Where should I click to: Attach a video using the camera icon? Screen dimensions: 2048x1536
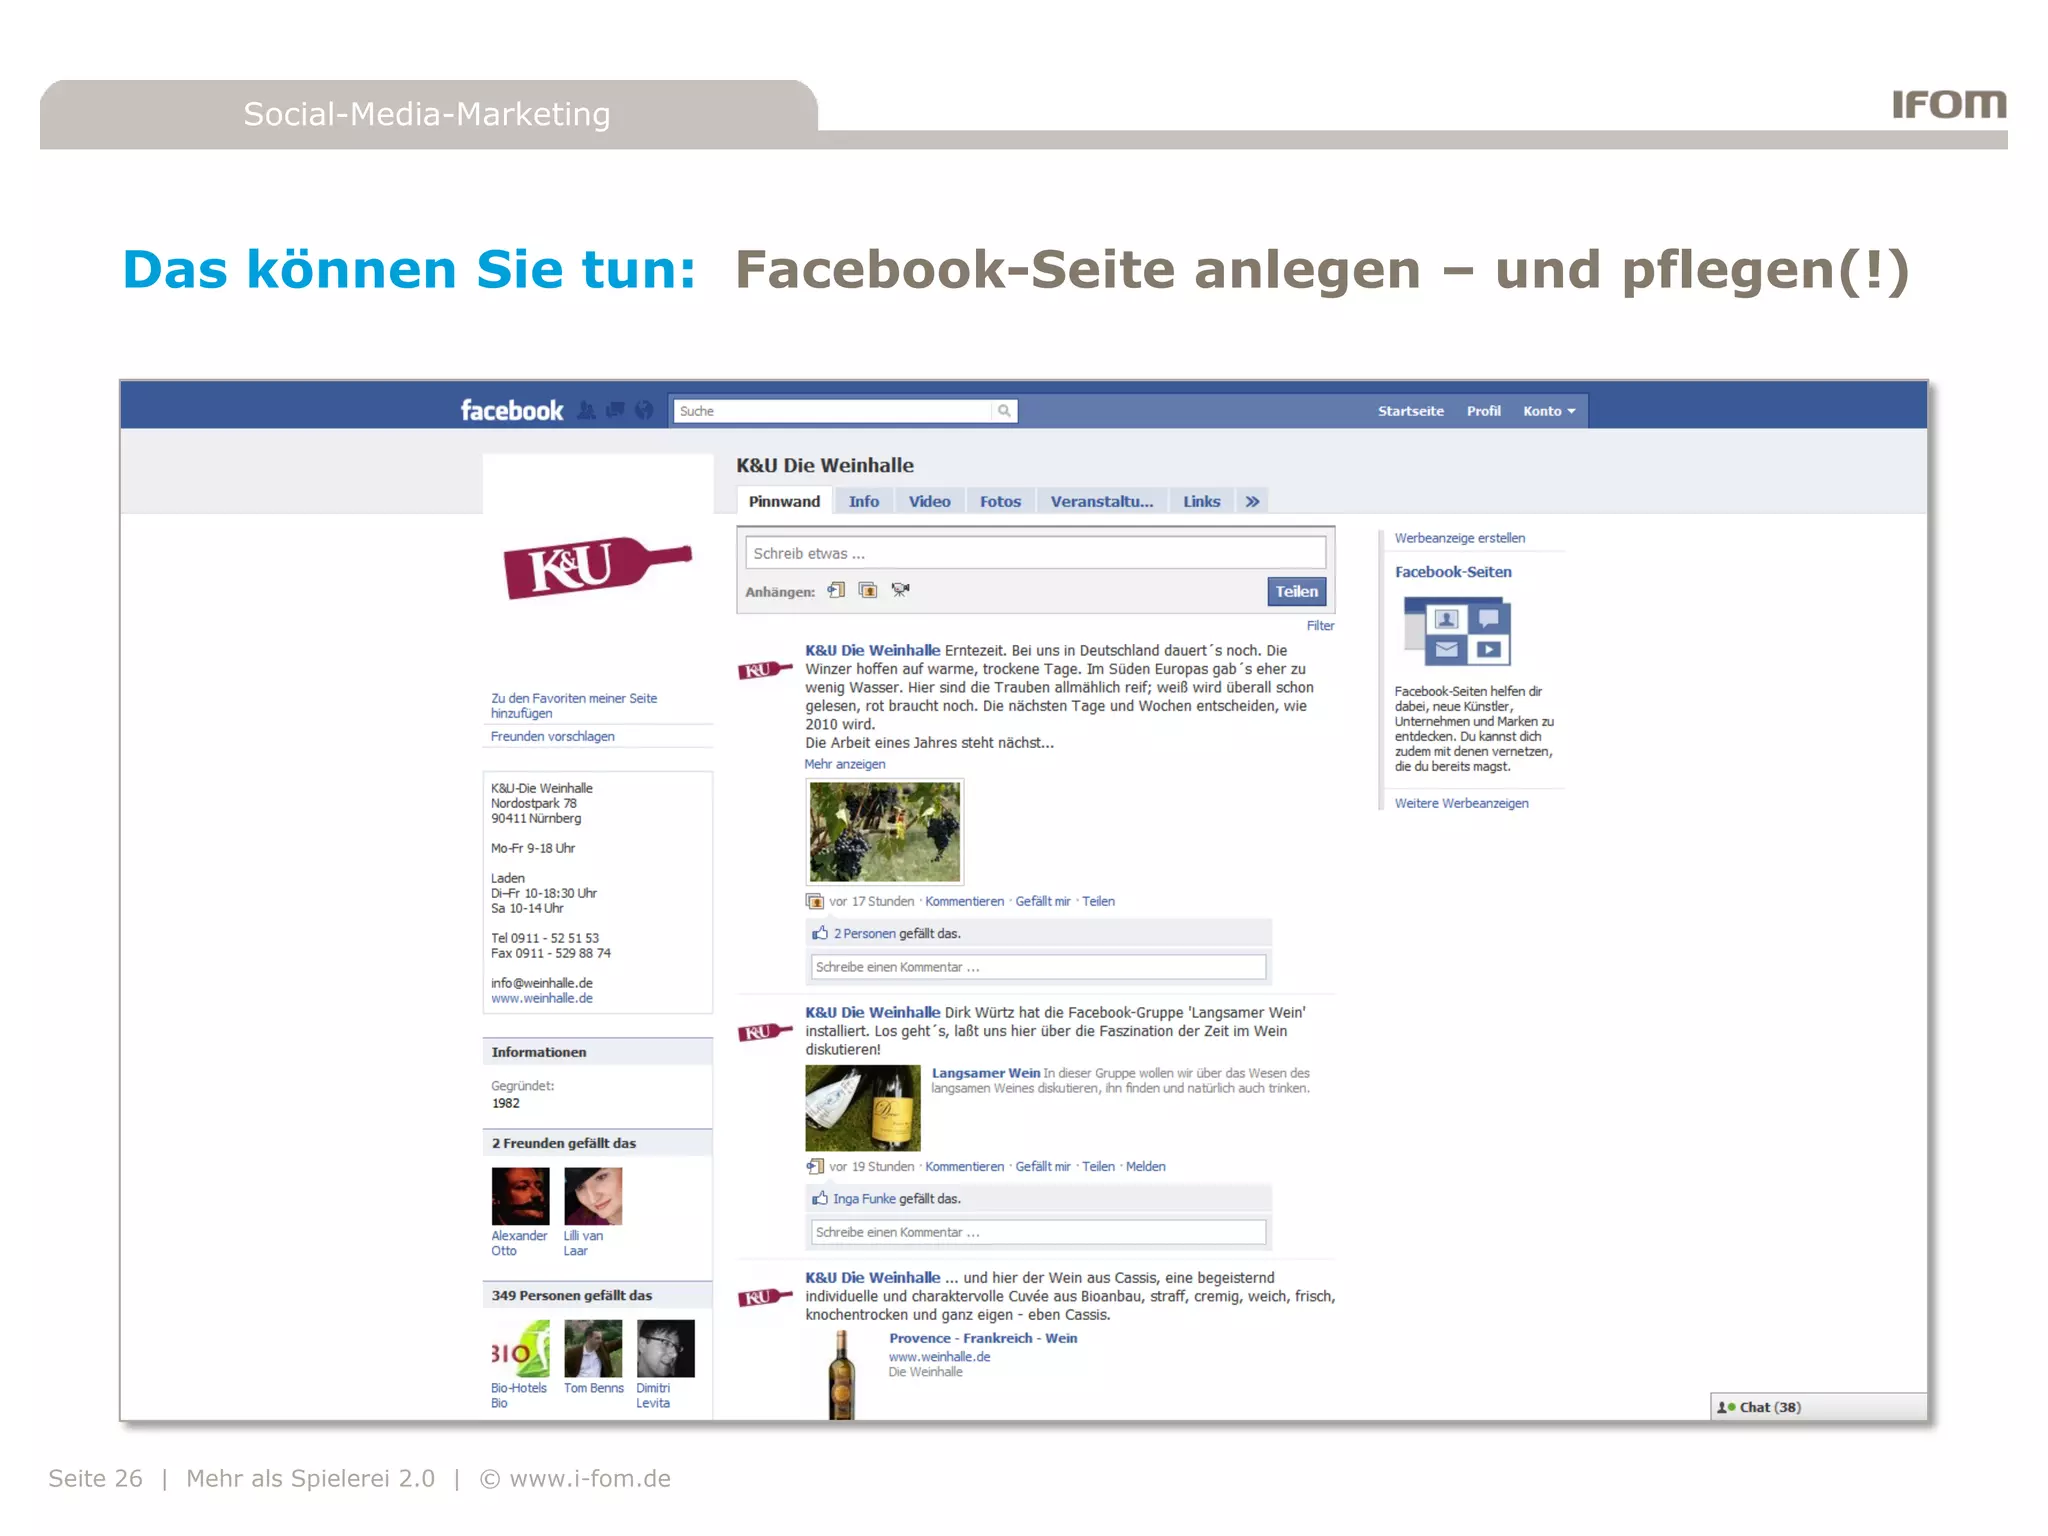click(900, 590)
